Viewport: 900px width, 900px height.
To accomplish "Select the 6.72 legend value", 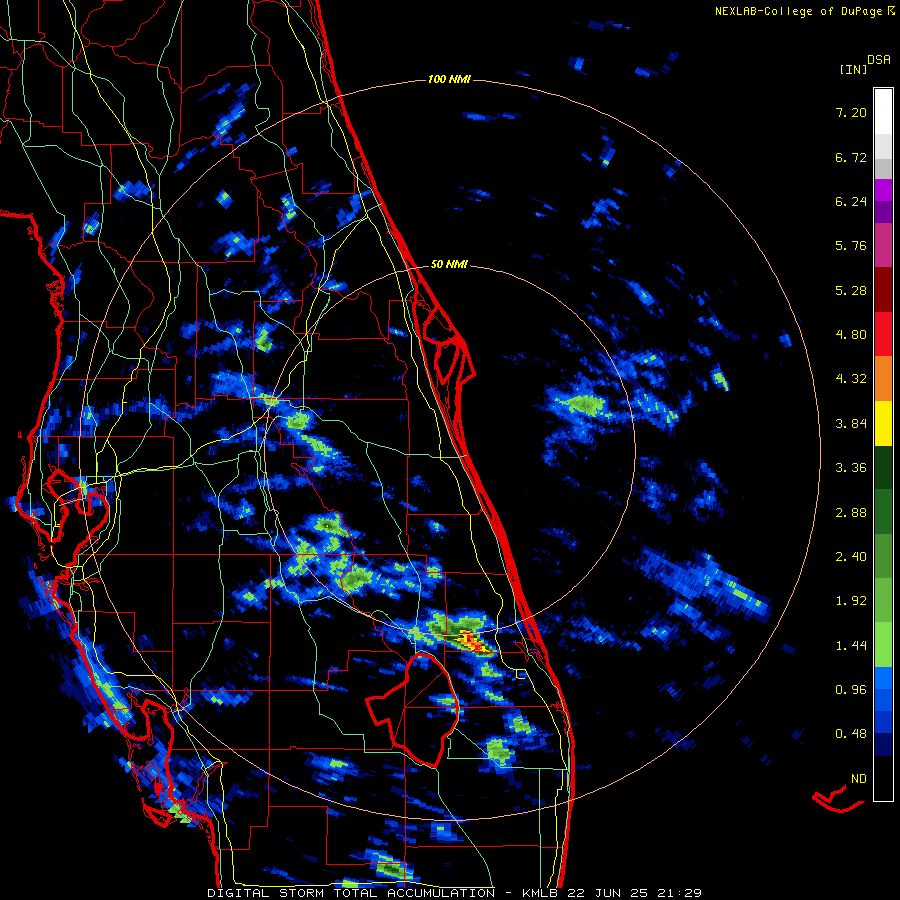I will (x=851, y=157).
